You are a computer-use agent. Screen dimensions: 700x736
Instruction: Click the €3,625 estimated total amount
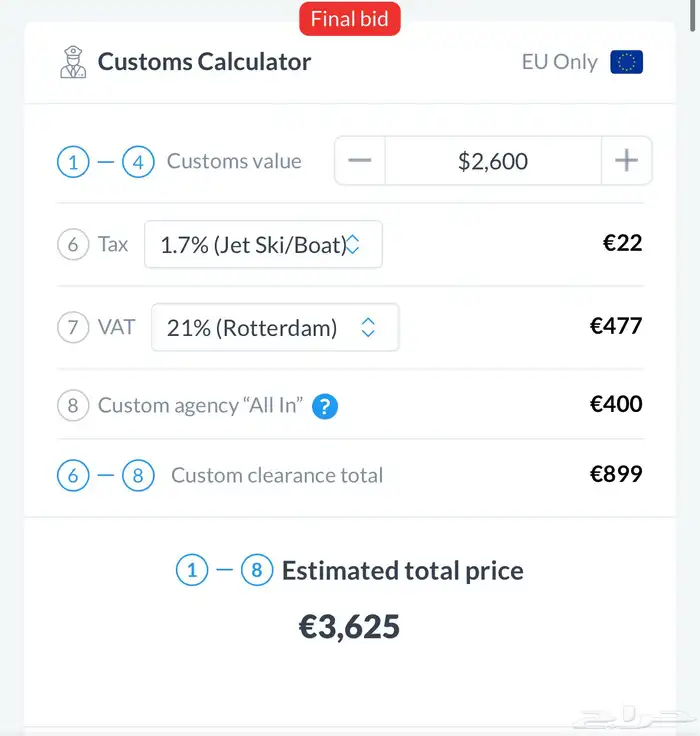point(349,627)
